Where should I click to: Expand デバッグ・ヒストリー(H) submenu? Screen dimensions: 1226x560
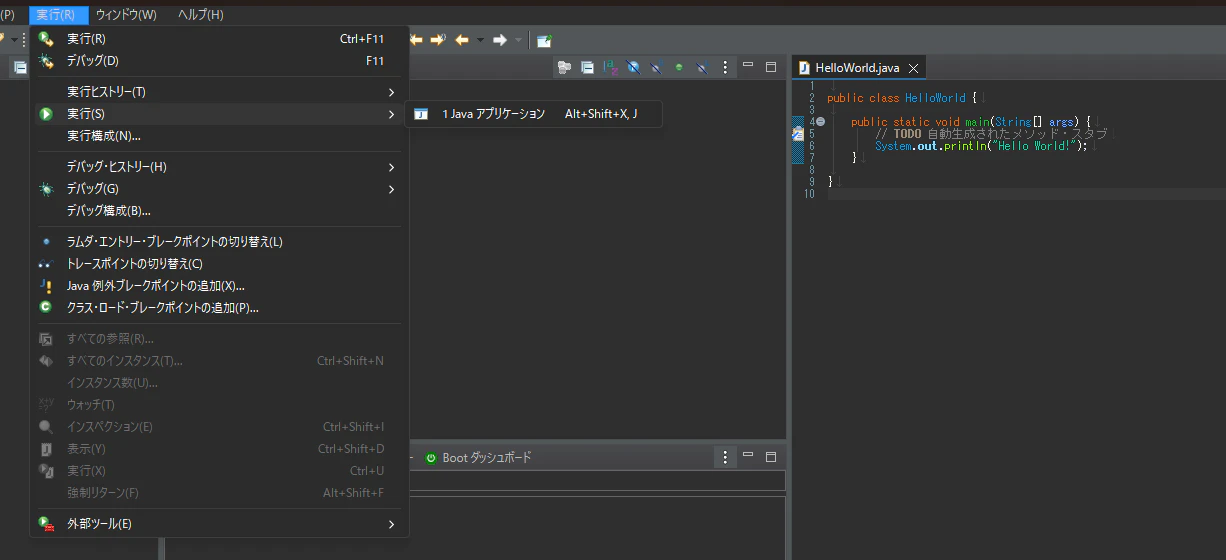(219, 167)
